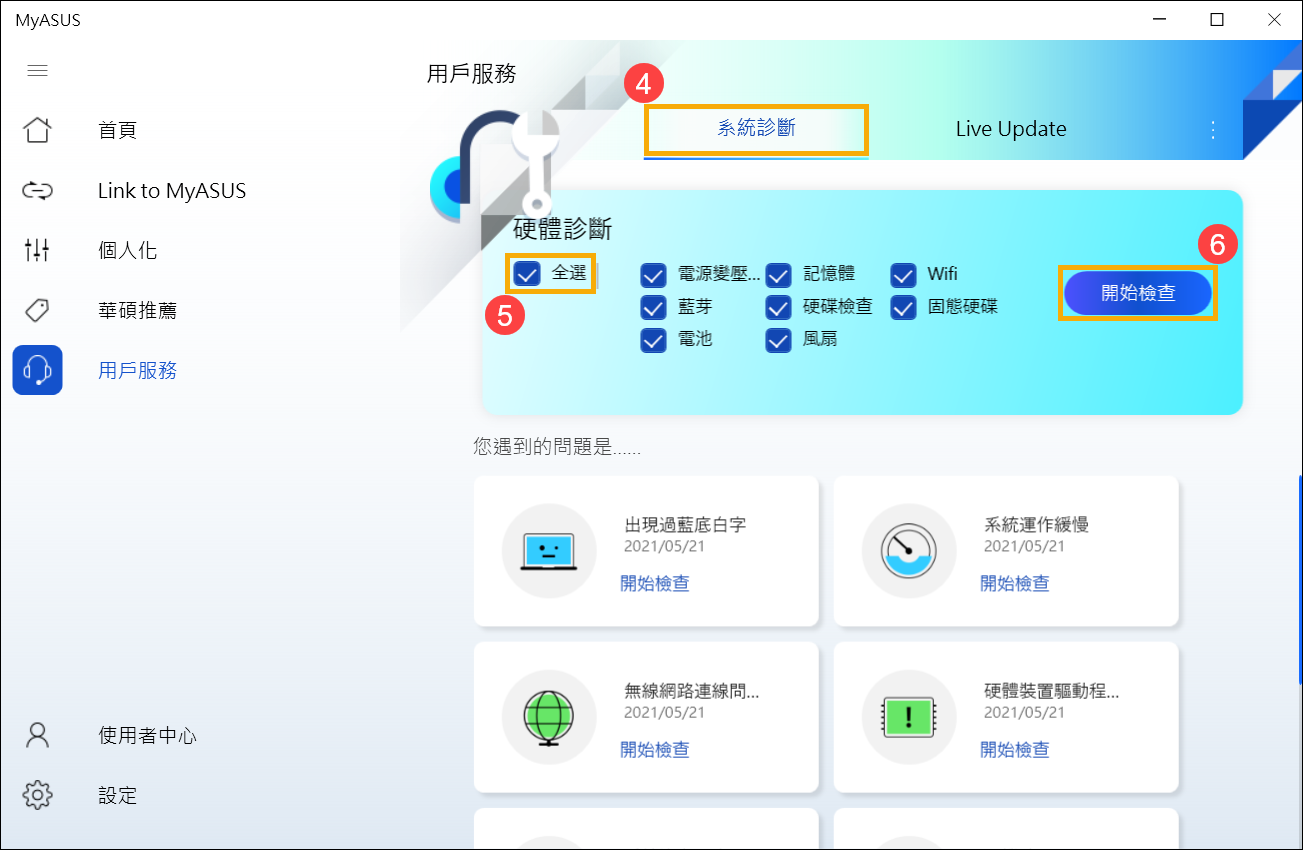This screenshot has height=850, width=1303.
Task: Click the 用戶服務 headset icon
Action: coord(38,370)
